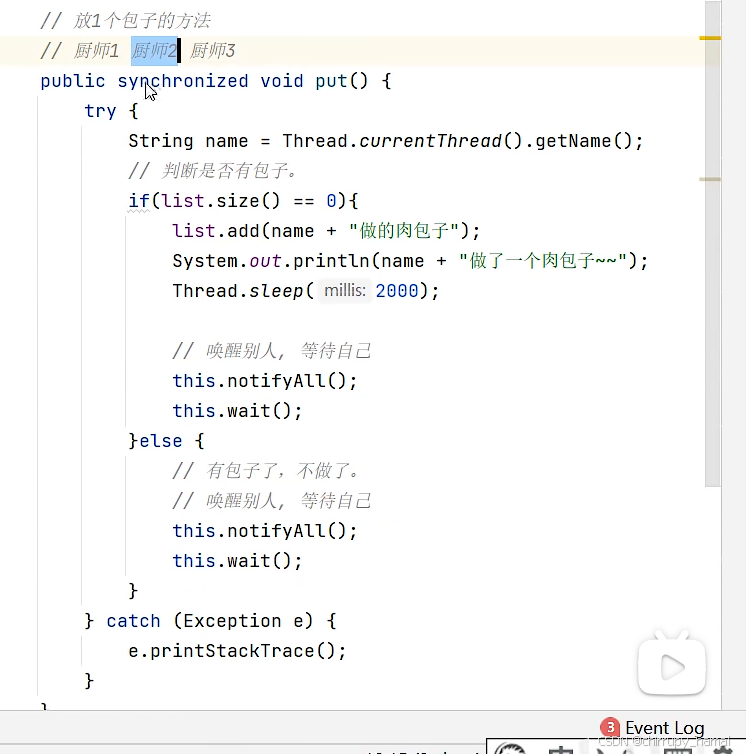Click the 放1个包子的方法 comment line
The image size is (746, 754).
pyautogui.click(x=126, y=21)
